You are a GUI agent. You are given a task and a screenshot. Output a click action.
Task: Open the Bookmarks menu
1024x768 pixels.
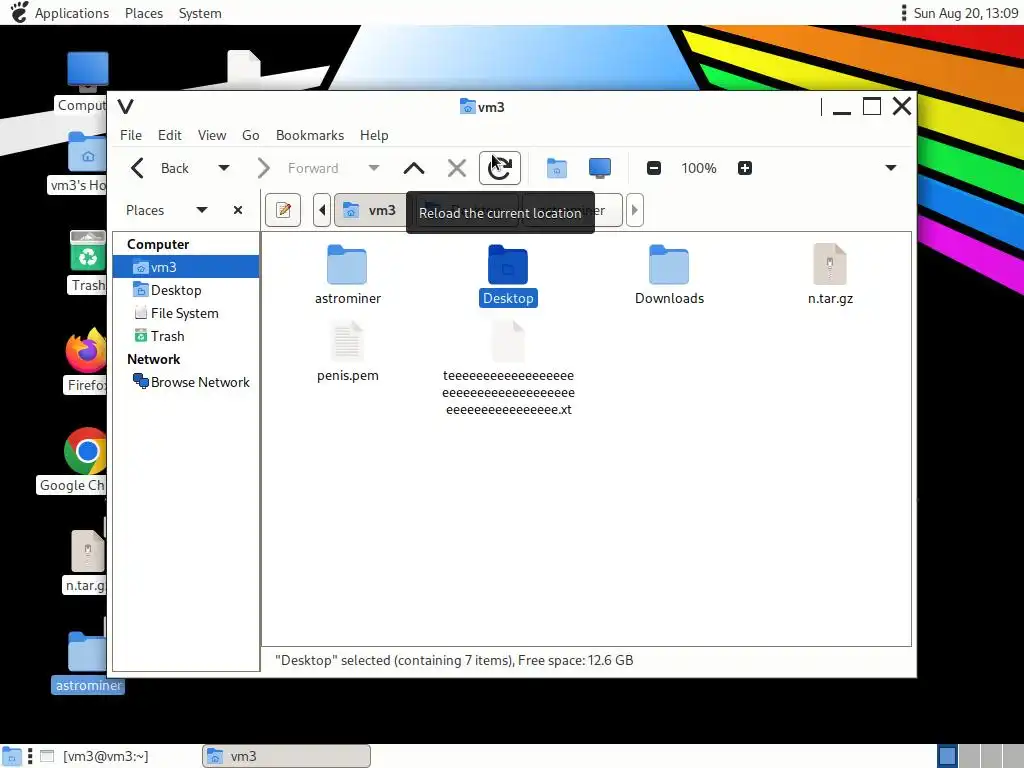click(310, 135)
